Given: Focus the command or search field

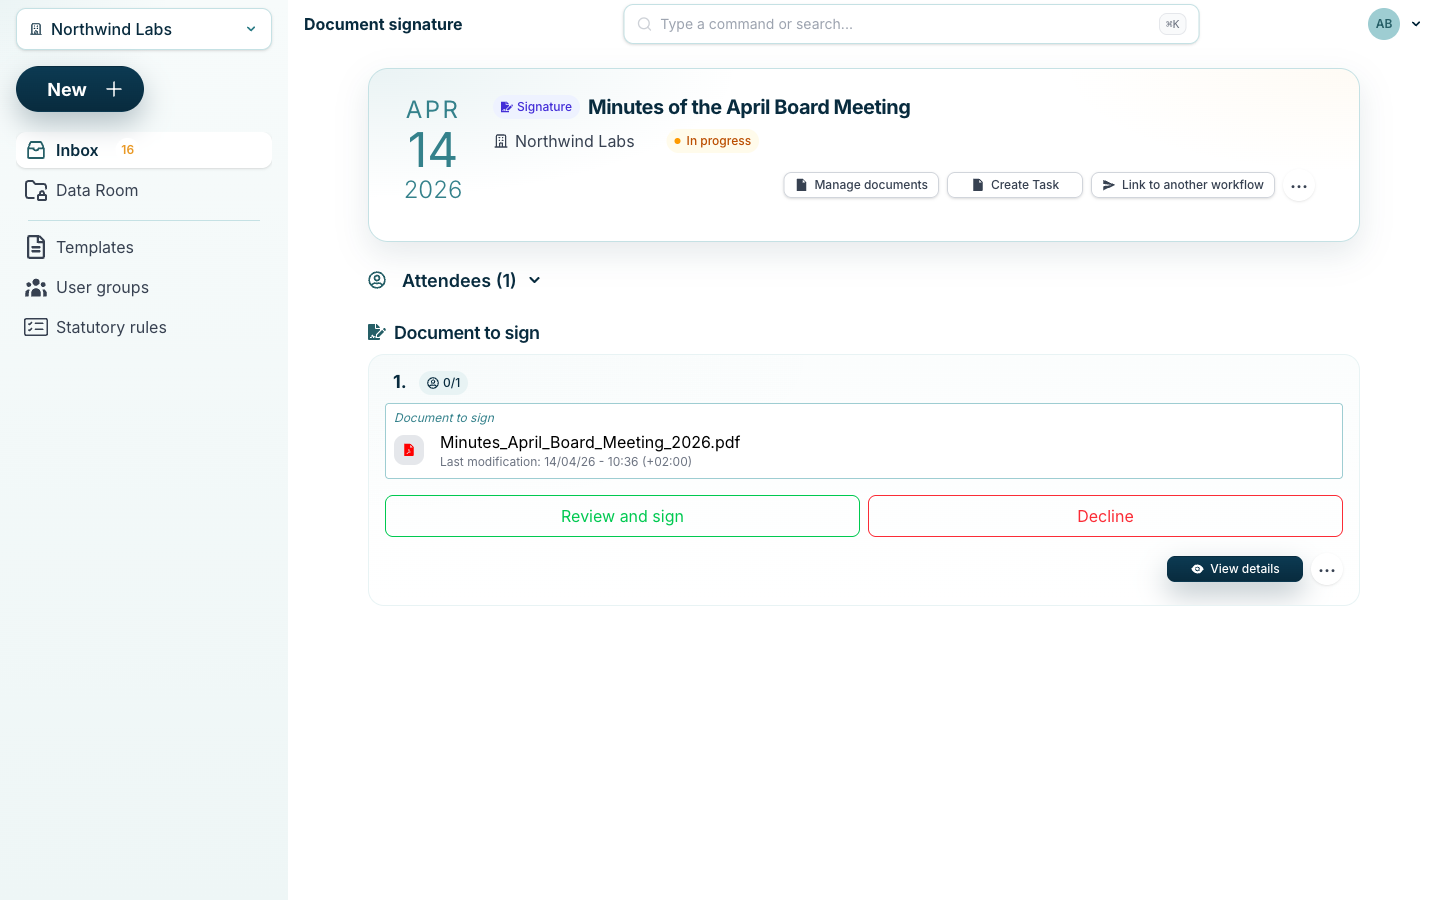Looking at the screenshot, I should pyautogui.click(x=911, y=24).
